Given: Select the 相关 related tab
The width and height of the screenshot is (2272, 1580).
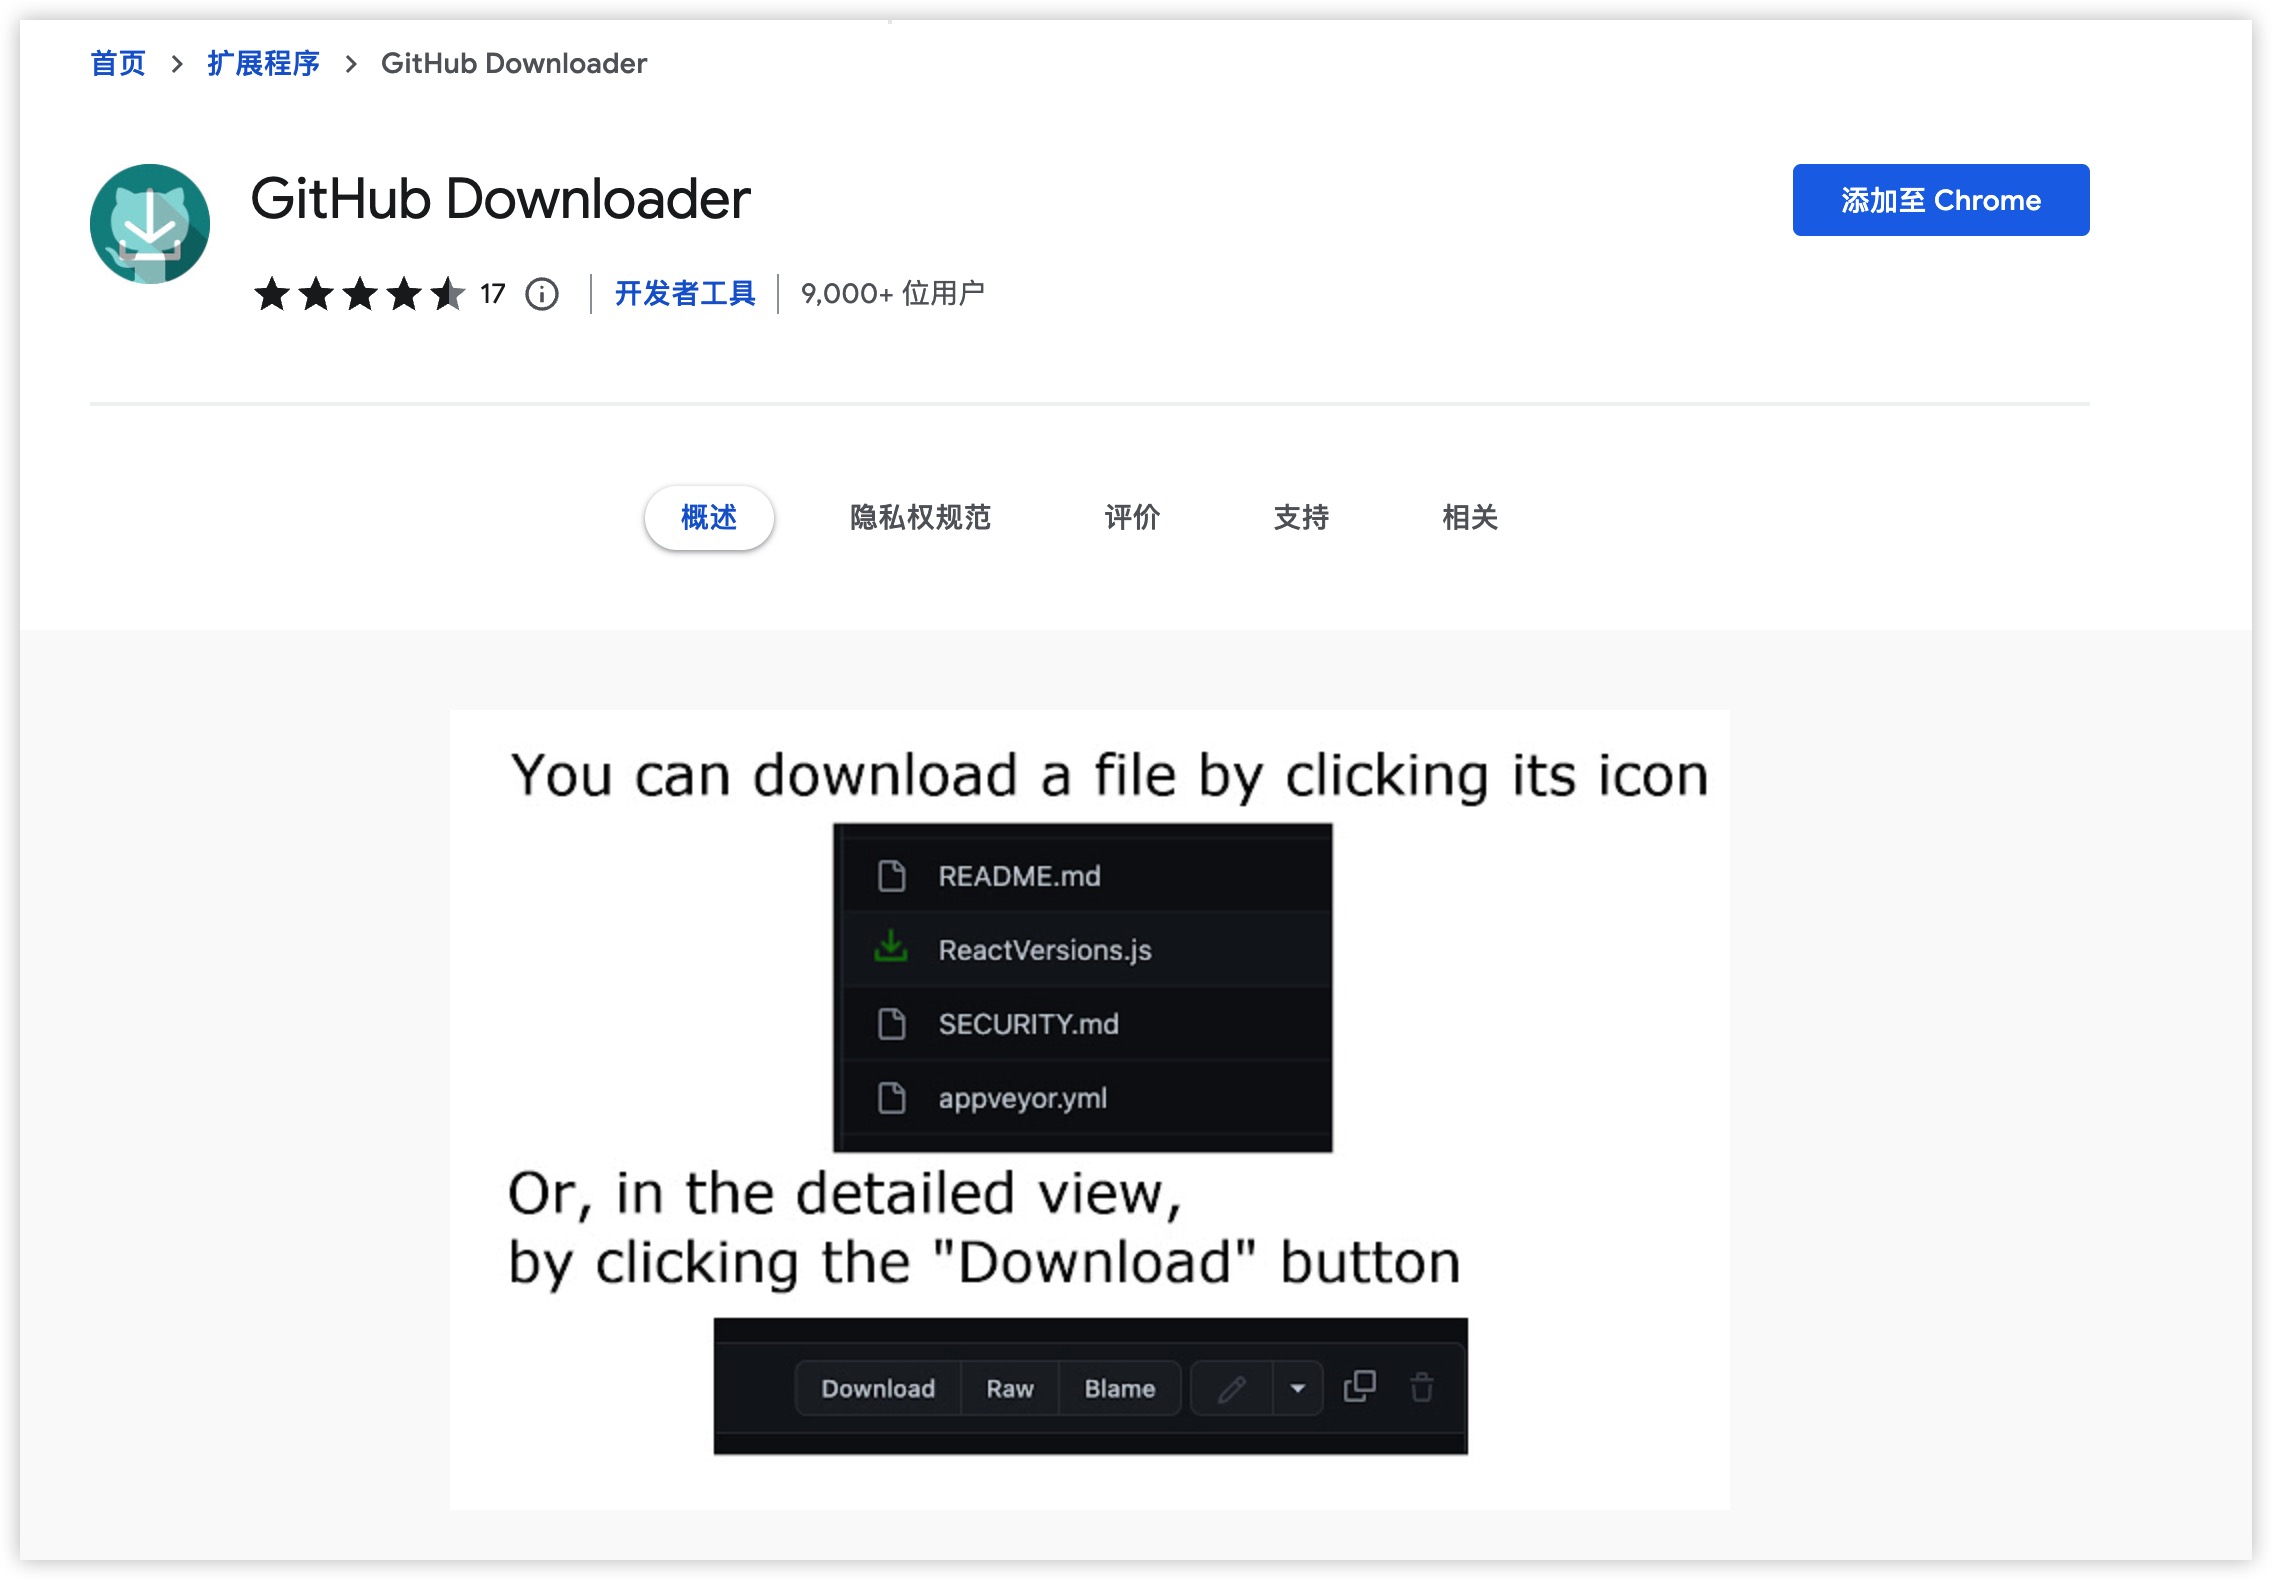Looking at the screenshot, I should 1469,518.
